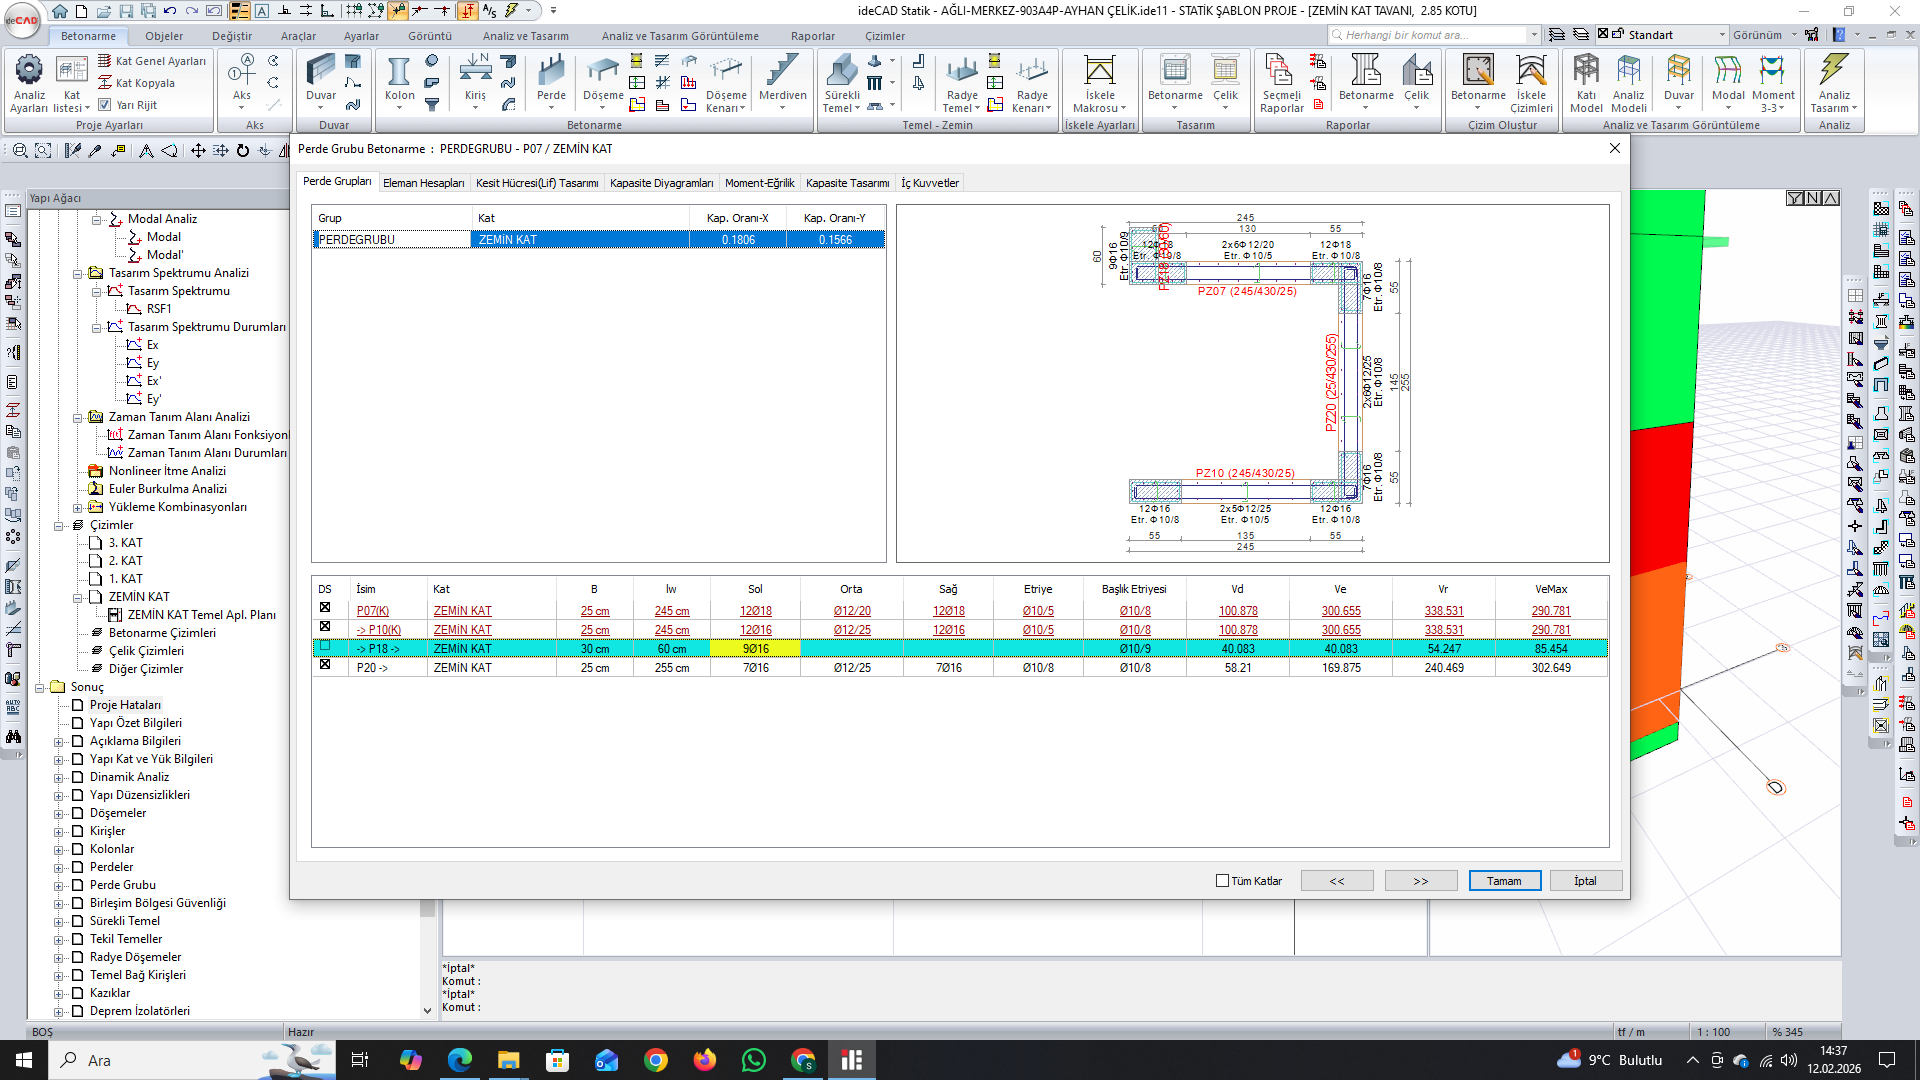The height and width of the screenshot is (1080, 1920).
Task: Switch to the Kapasite Diyagramları tab
Action: (661, 183)
